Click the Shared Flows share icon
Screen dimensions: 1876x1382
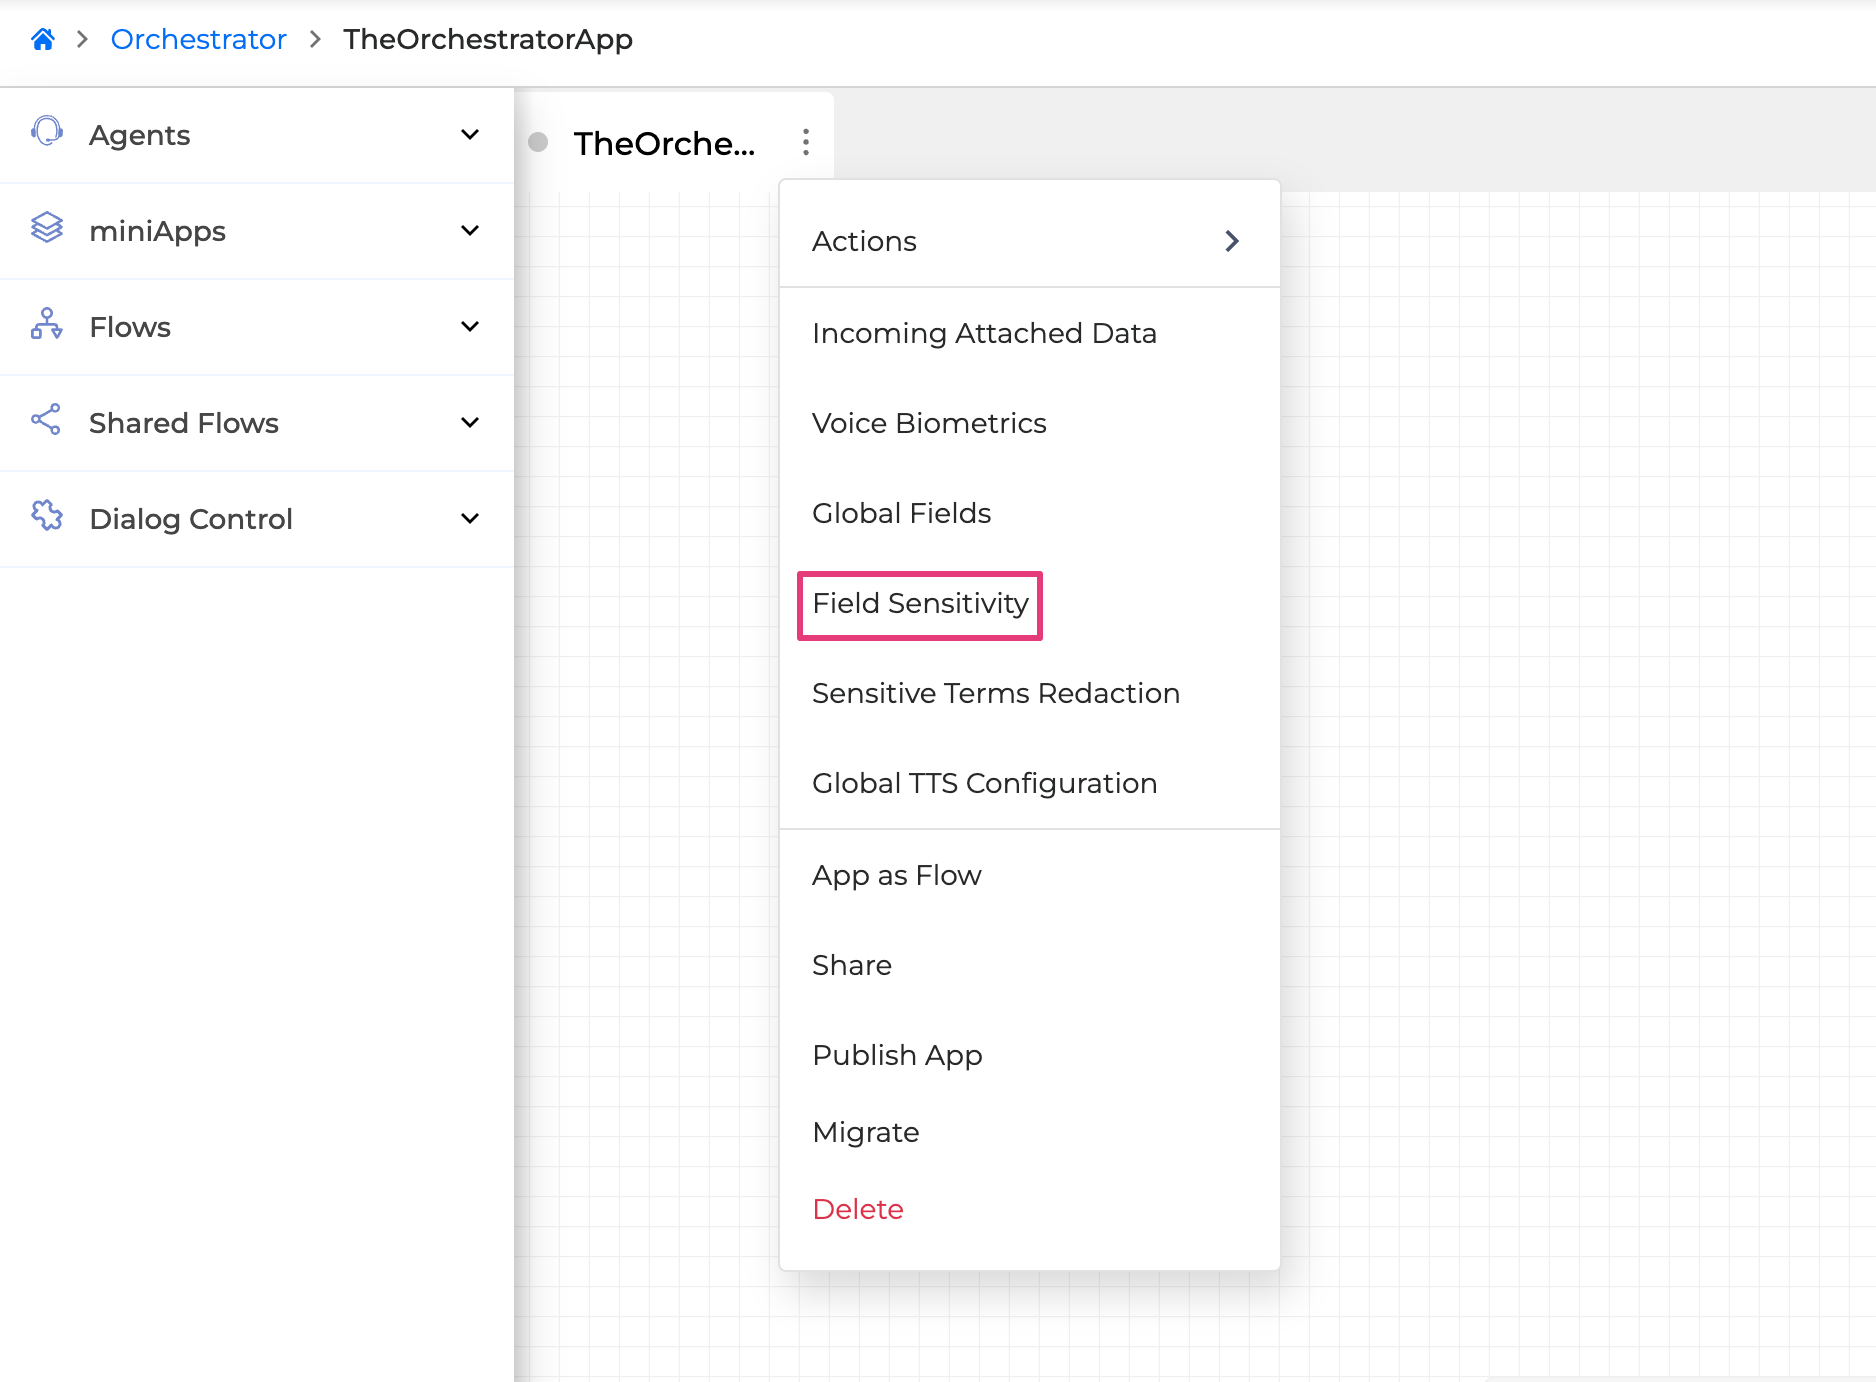[x=47, y=420]
